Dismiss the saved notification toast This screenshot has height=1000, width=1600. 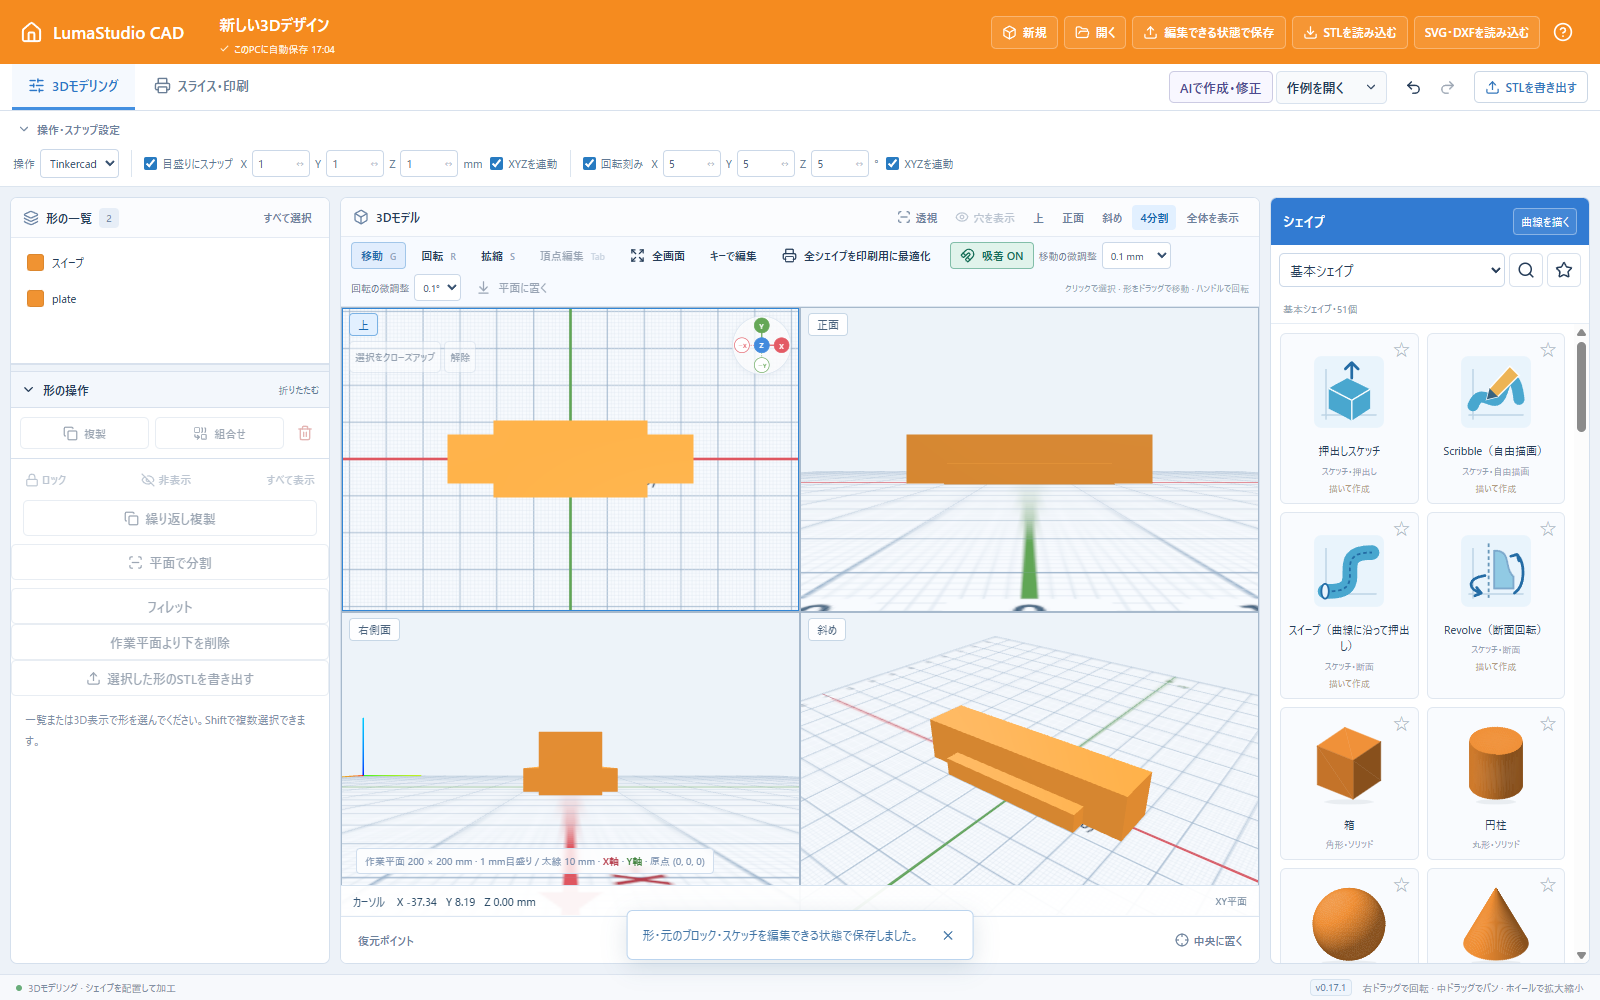pos(948,936)
